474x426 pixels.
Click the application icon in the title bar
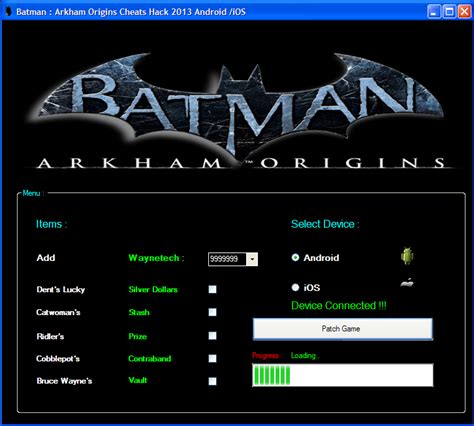click(8, 12)
